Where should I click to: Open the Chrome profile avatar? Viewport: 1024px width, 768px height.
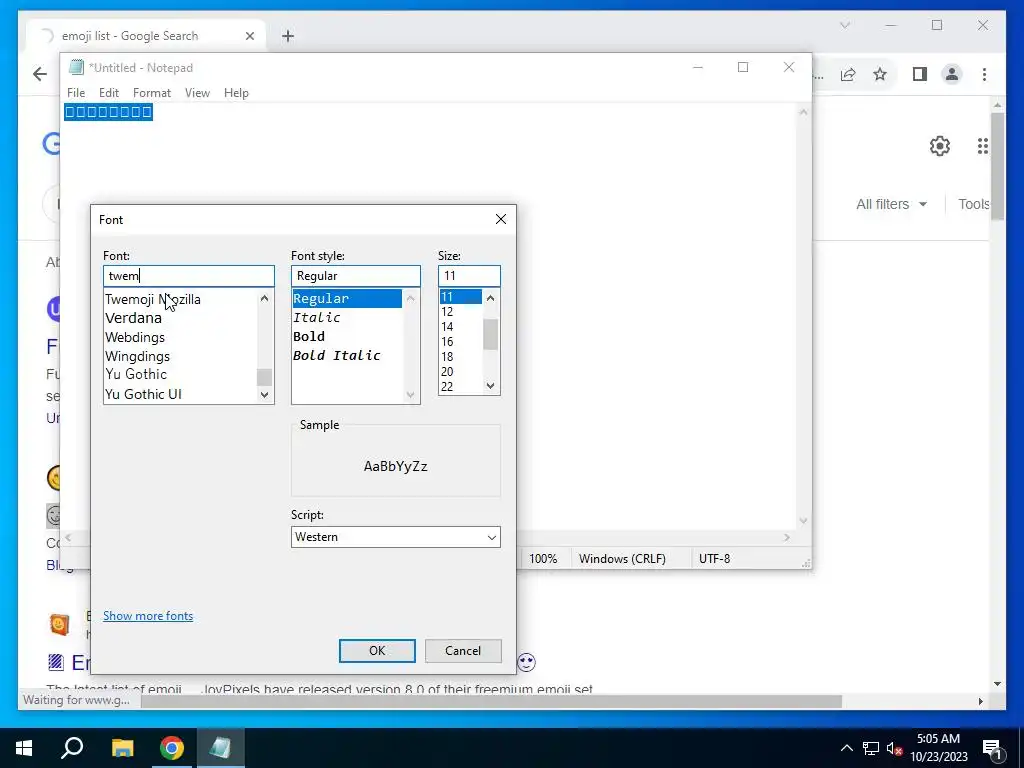(952, 74)
